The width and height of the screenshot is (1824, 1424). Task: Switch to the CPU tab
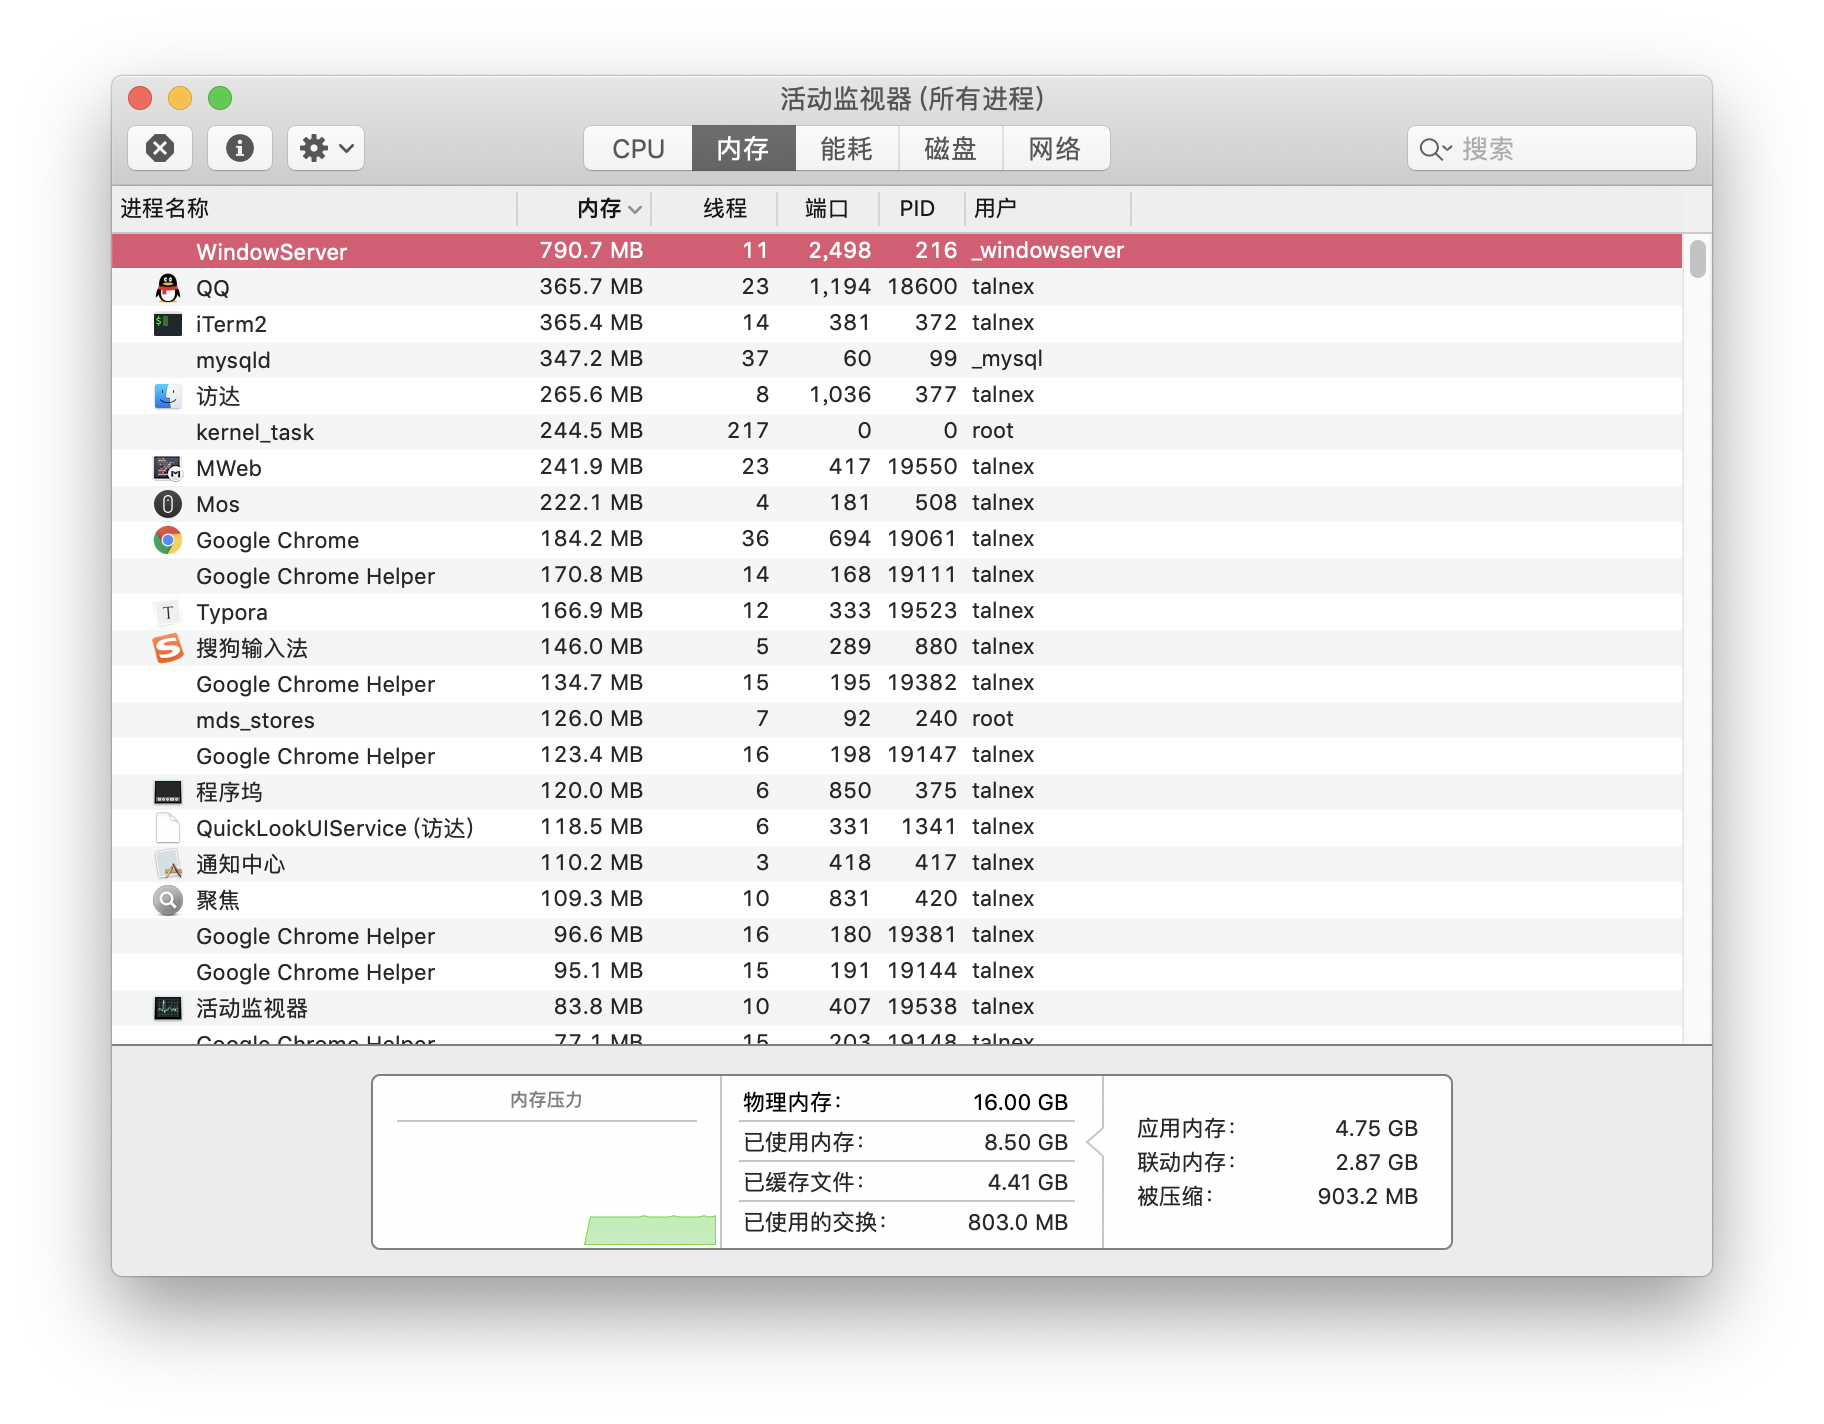coord(638,149)
